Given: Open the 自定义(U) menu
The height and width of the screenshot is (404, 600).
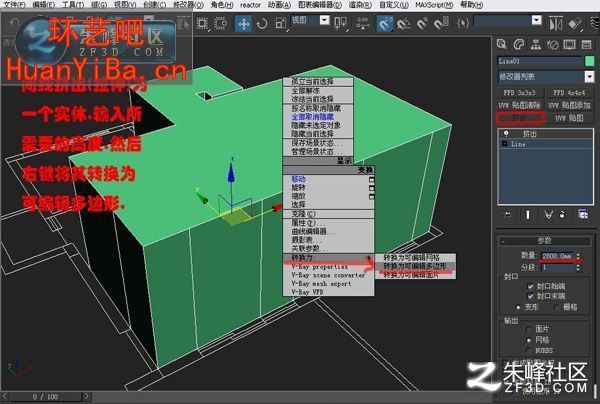Looking at the screenshot, I should coord(394,5).
